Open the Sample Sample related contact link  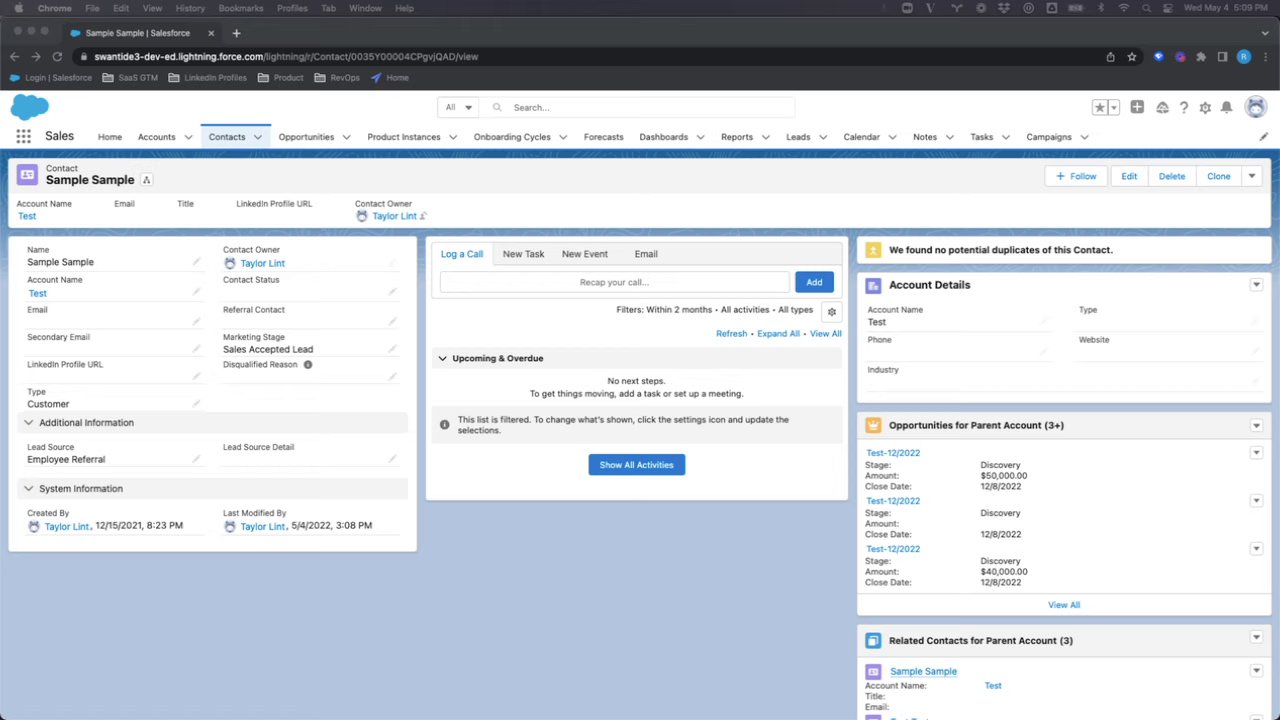click(923, 672)
